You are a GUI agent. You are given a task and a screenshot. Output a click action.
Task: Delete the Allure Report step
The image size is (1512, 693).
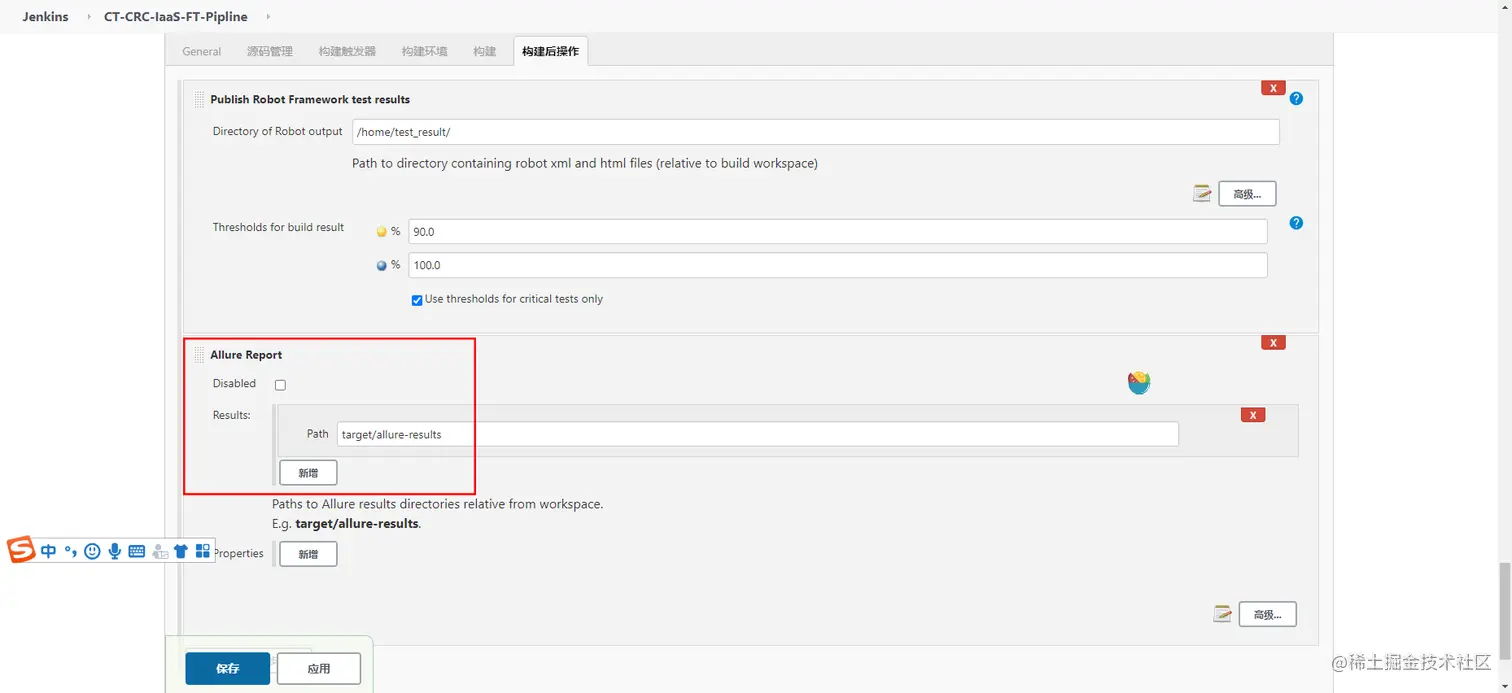[x=1273, y=342]
